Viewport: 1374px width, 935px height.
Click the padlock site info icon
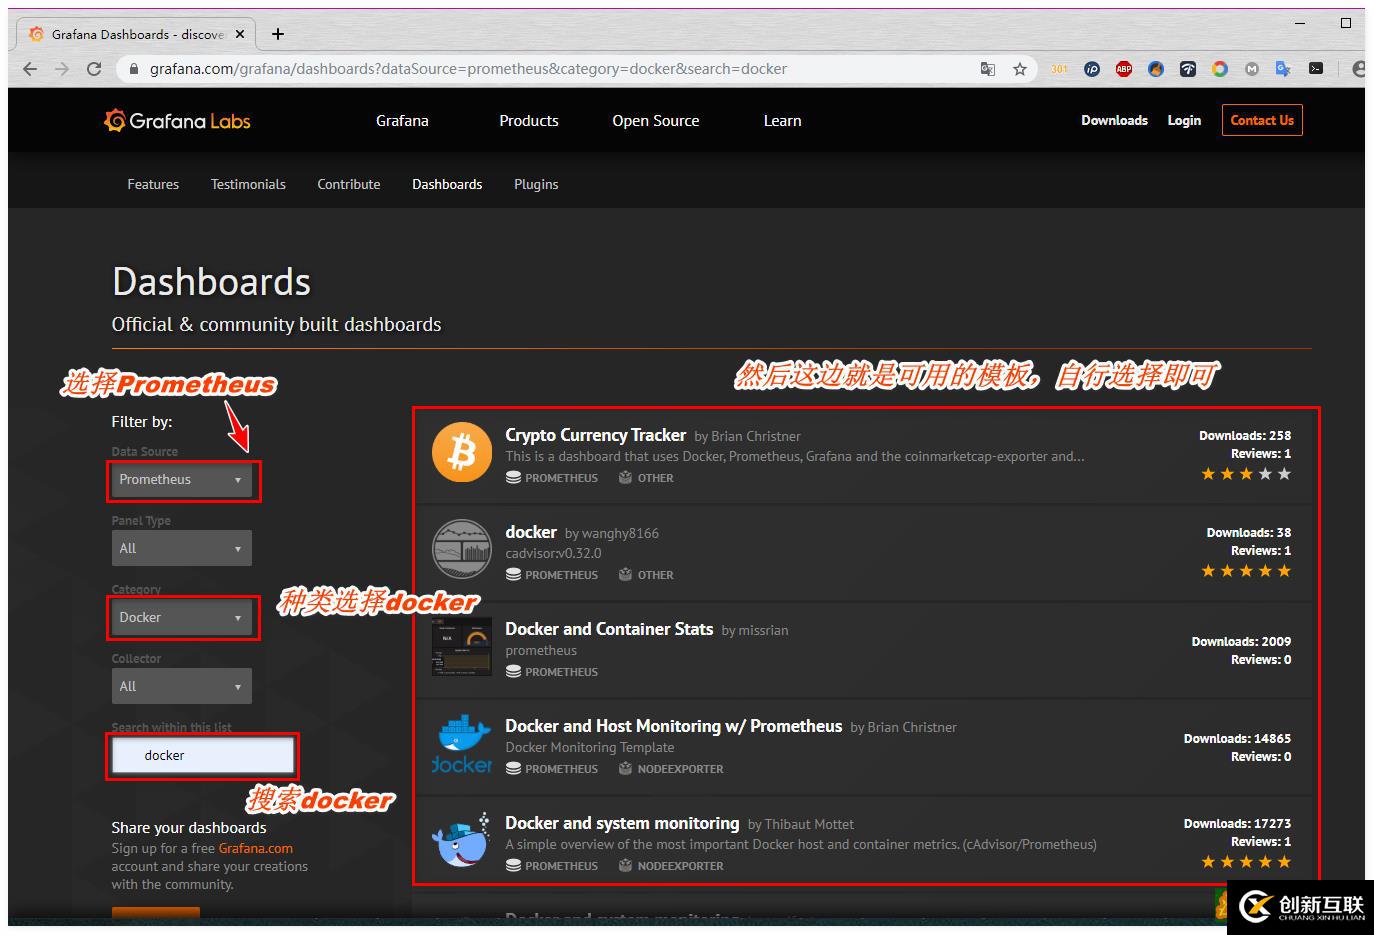pyautogui.click(x=133, y=69)
